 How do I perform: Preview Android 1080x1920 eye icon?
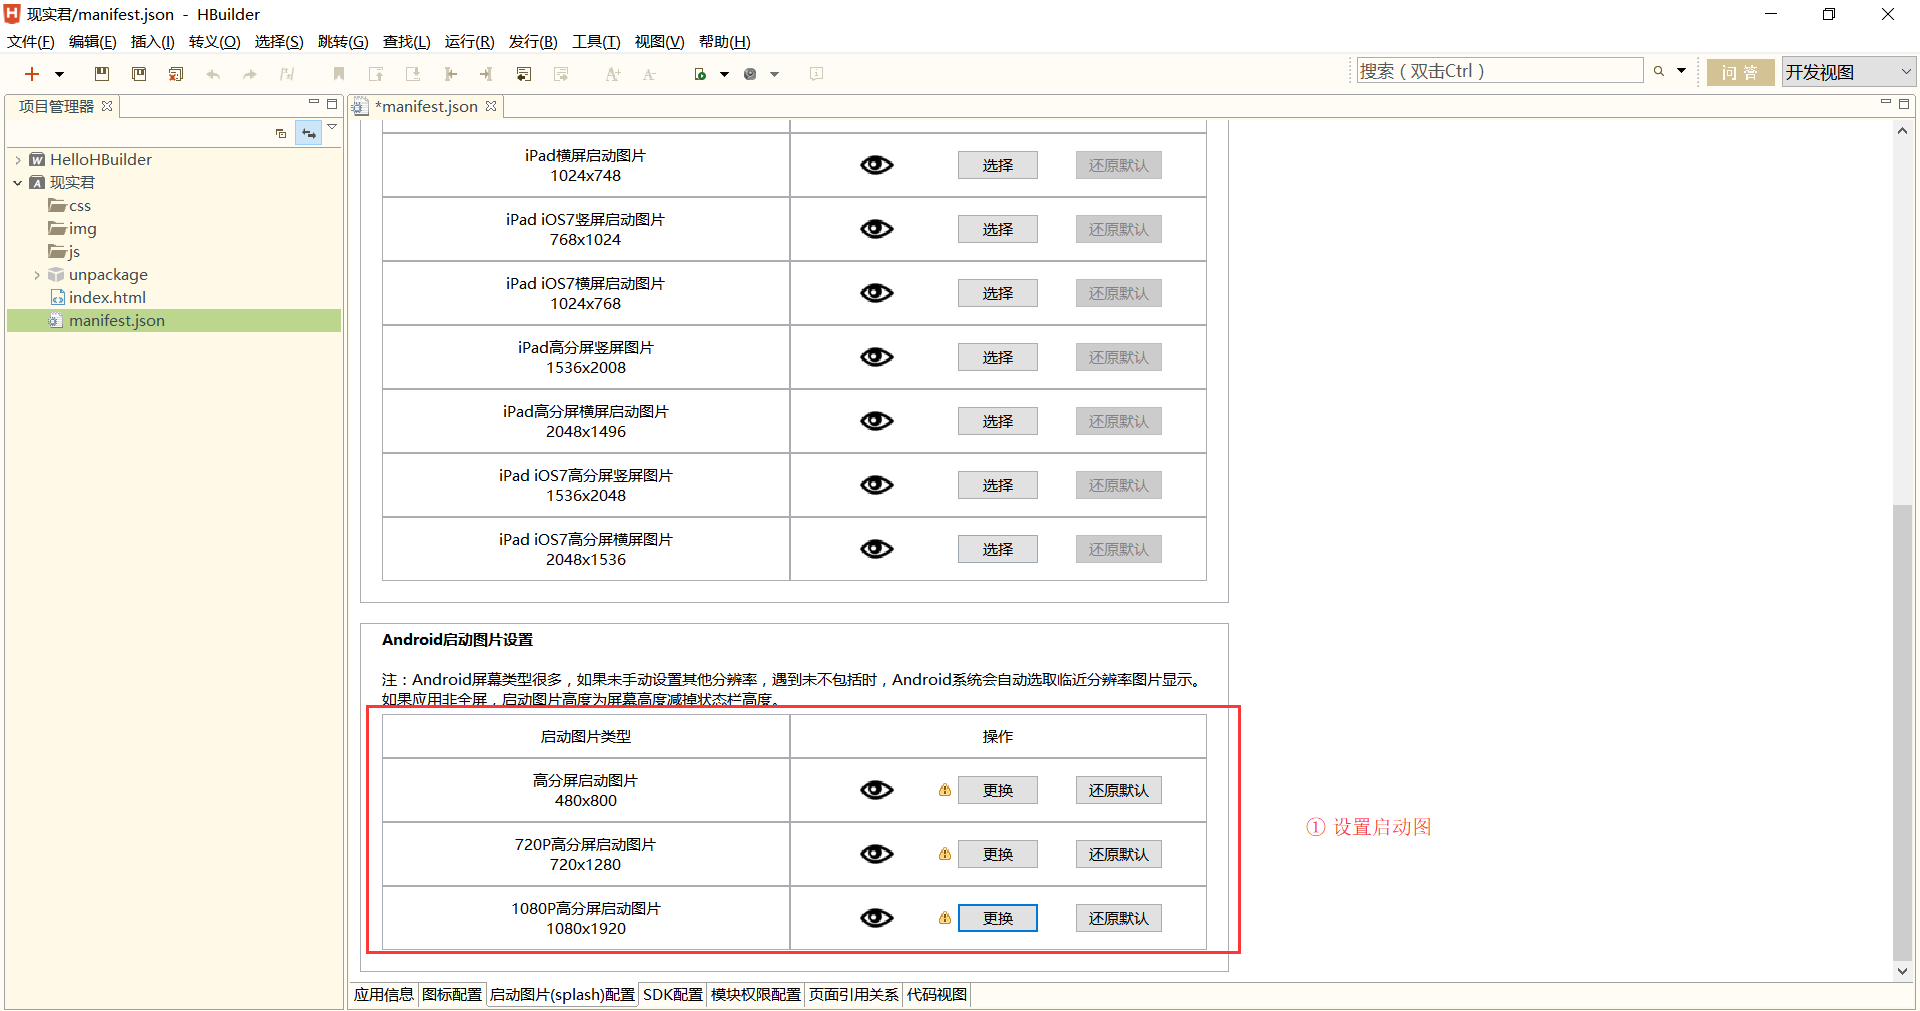coord(877,918)
